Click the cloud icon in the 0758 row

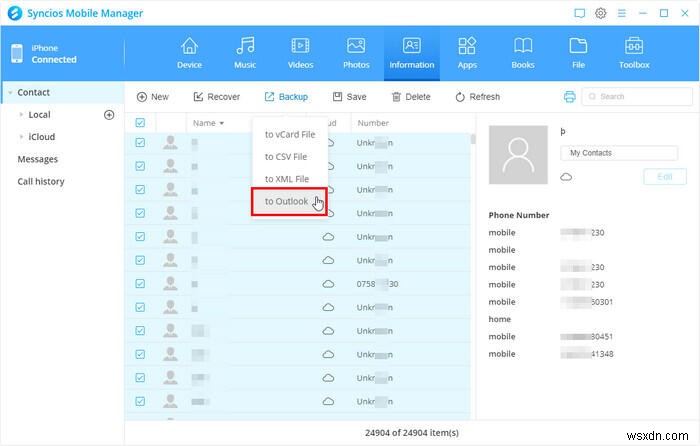click(328, 284)
